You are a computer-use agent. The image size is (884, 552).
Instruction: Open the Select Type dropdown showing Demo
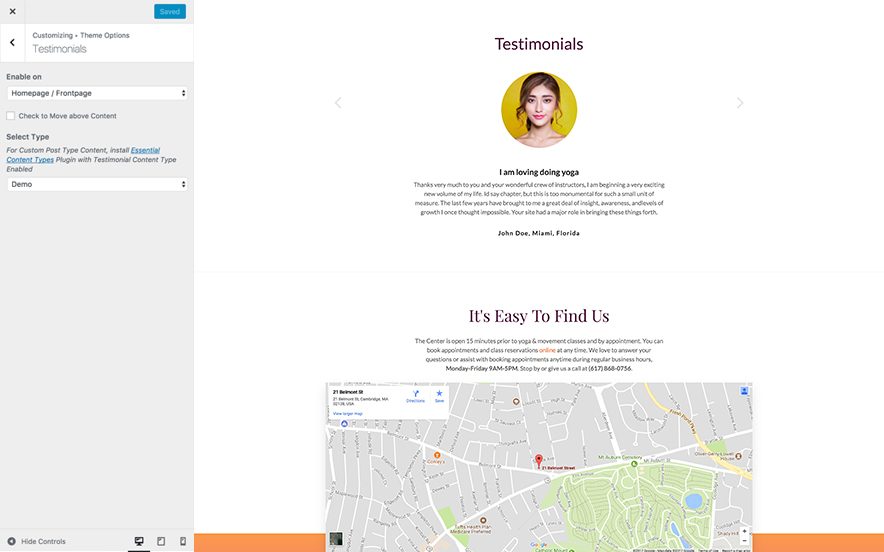point(97,184)
